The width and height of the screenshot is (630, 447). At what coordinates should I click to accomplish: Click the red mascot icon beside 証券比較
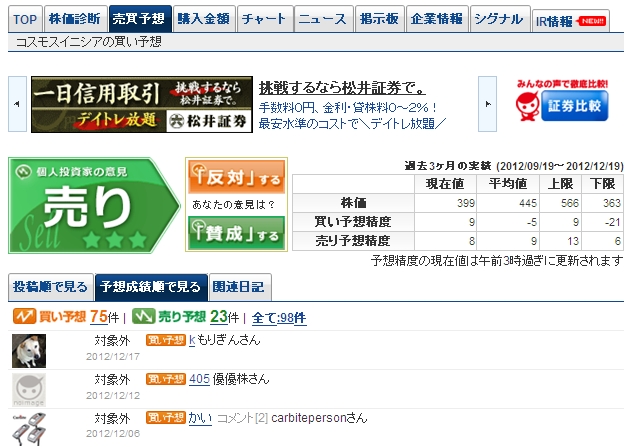(527, 106)
